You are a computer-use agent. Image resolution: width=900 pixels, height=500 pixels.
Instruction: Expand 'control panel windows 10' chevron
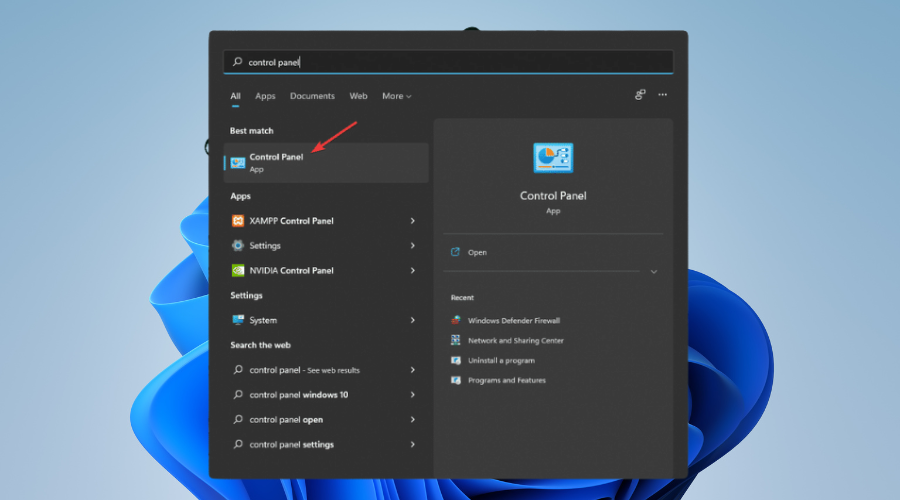(413, 395)
